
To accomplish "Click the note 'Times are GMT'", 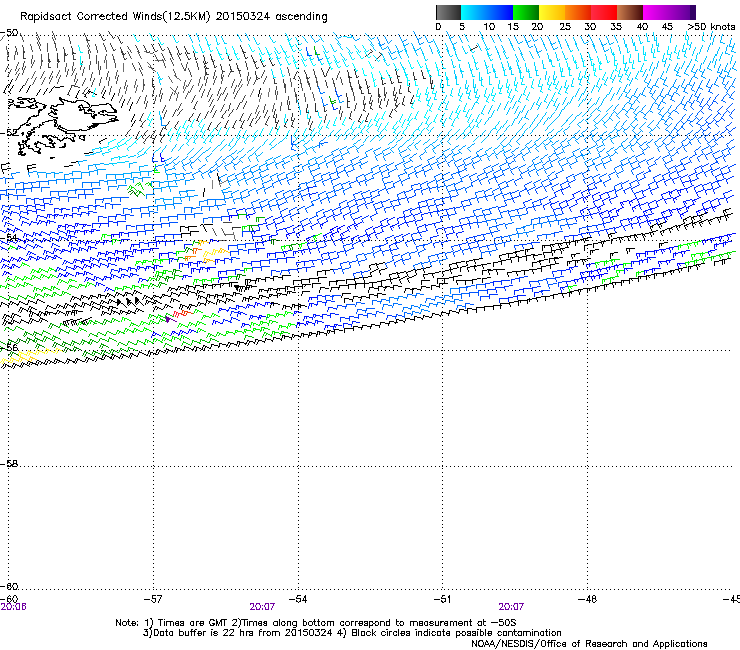I will (193, 623).
